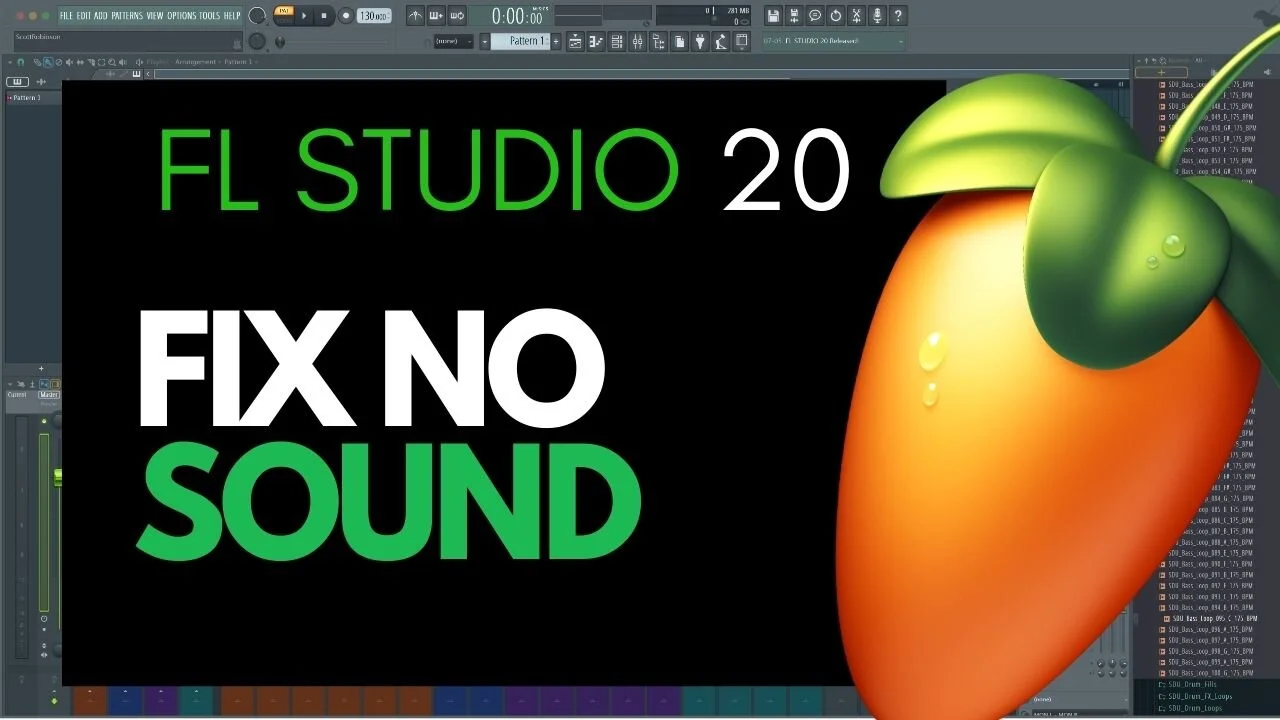
Task: Click the Stop button in transport
Action: [324, 16]
